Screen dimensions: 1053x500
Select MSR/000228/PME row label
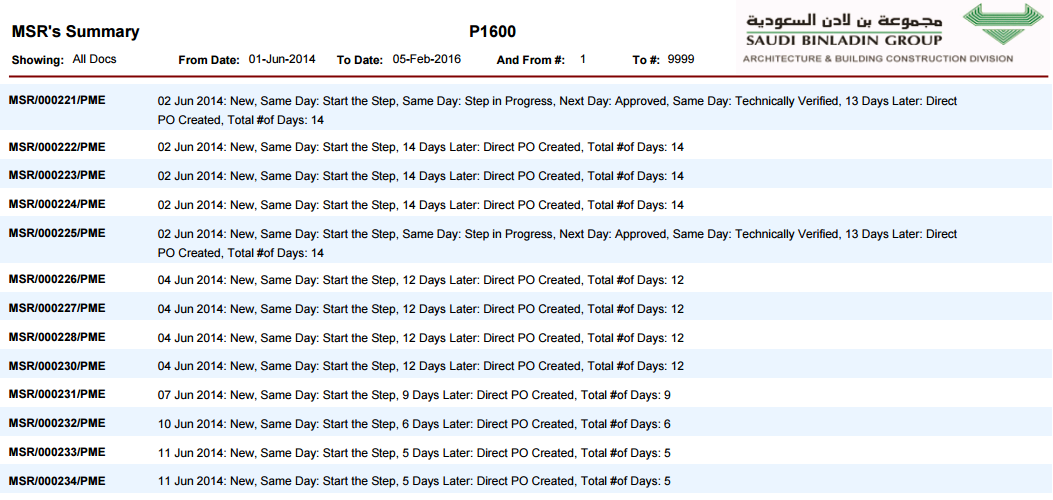[x=57, y=337]
